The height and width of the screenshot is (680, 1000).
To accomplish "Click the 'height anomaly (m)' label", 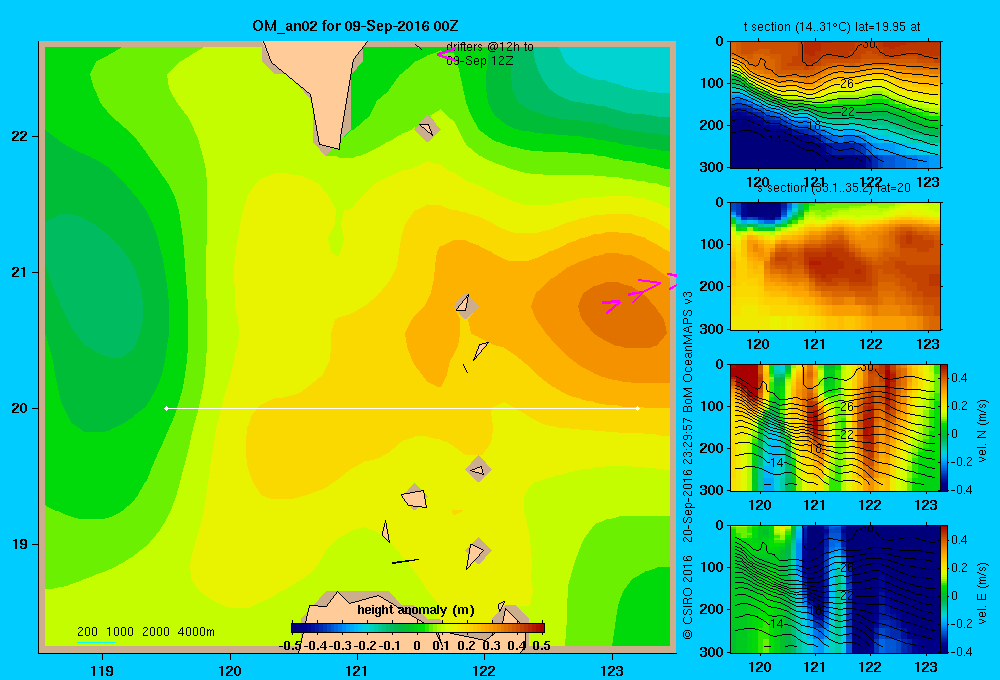I will click(x=416, y=610).
